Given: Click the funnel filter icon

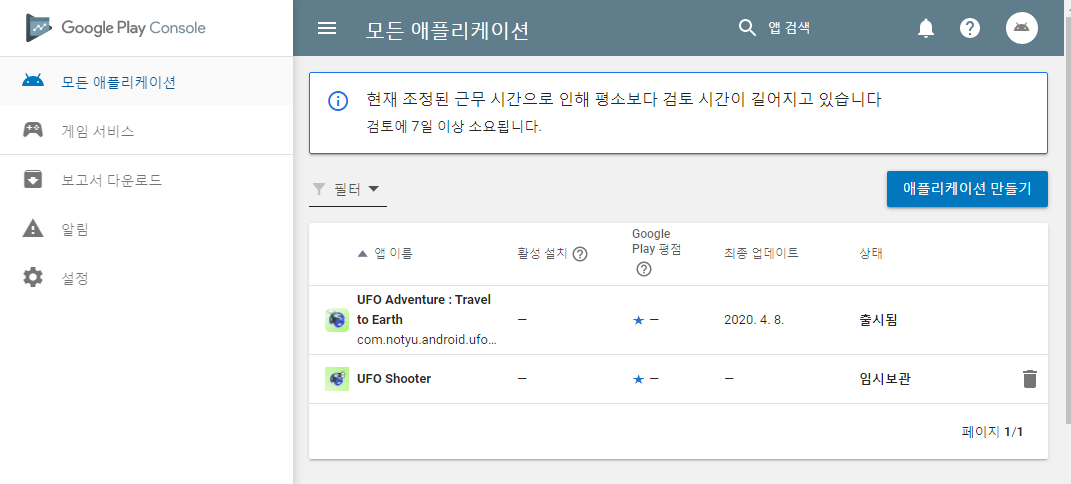Looking at the screenshot, I should pos(318,189).
